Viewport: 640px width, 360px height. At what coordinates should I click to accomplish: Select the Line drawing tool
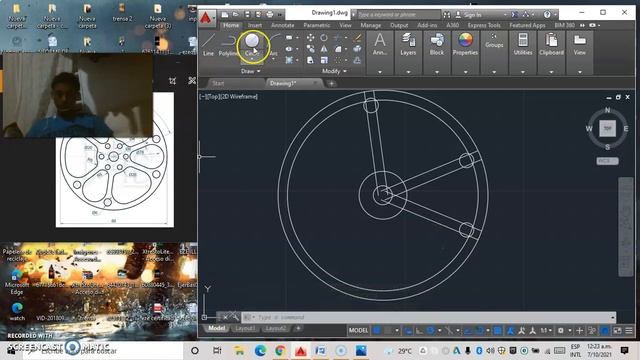coord(208,44)
